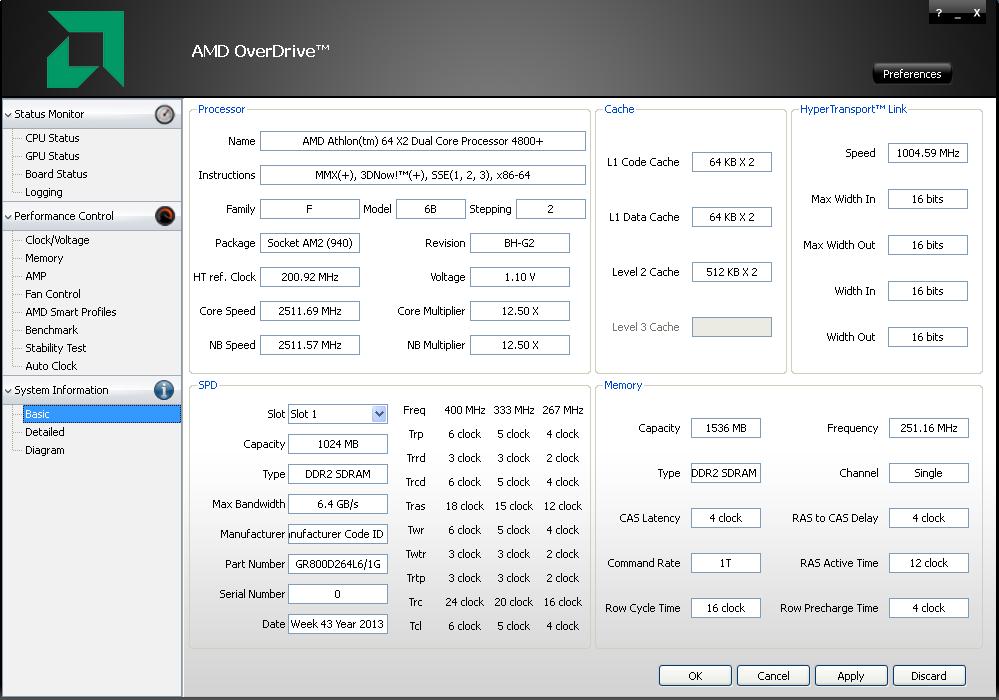The width and height of the screenshot is (999, 700).
Task: Click the Apply button
Action: click(x=851, y=676)
